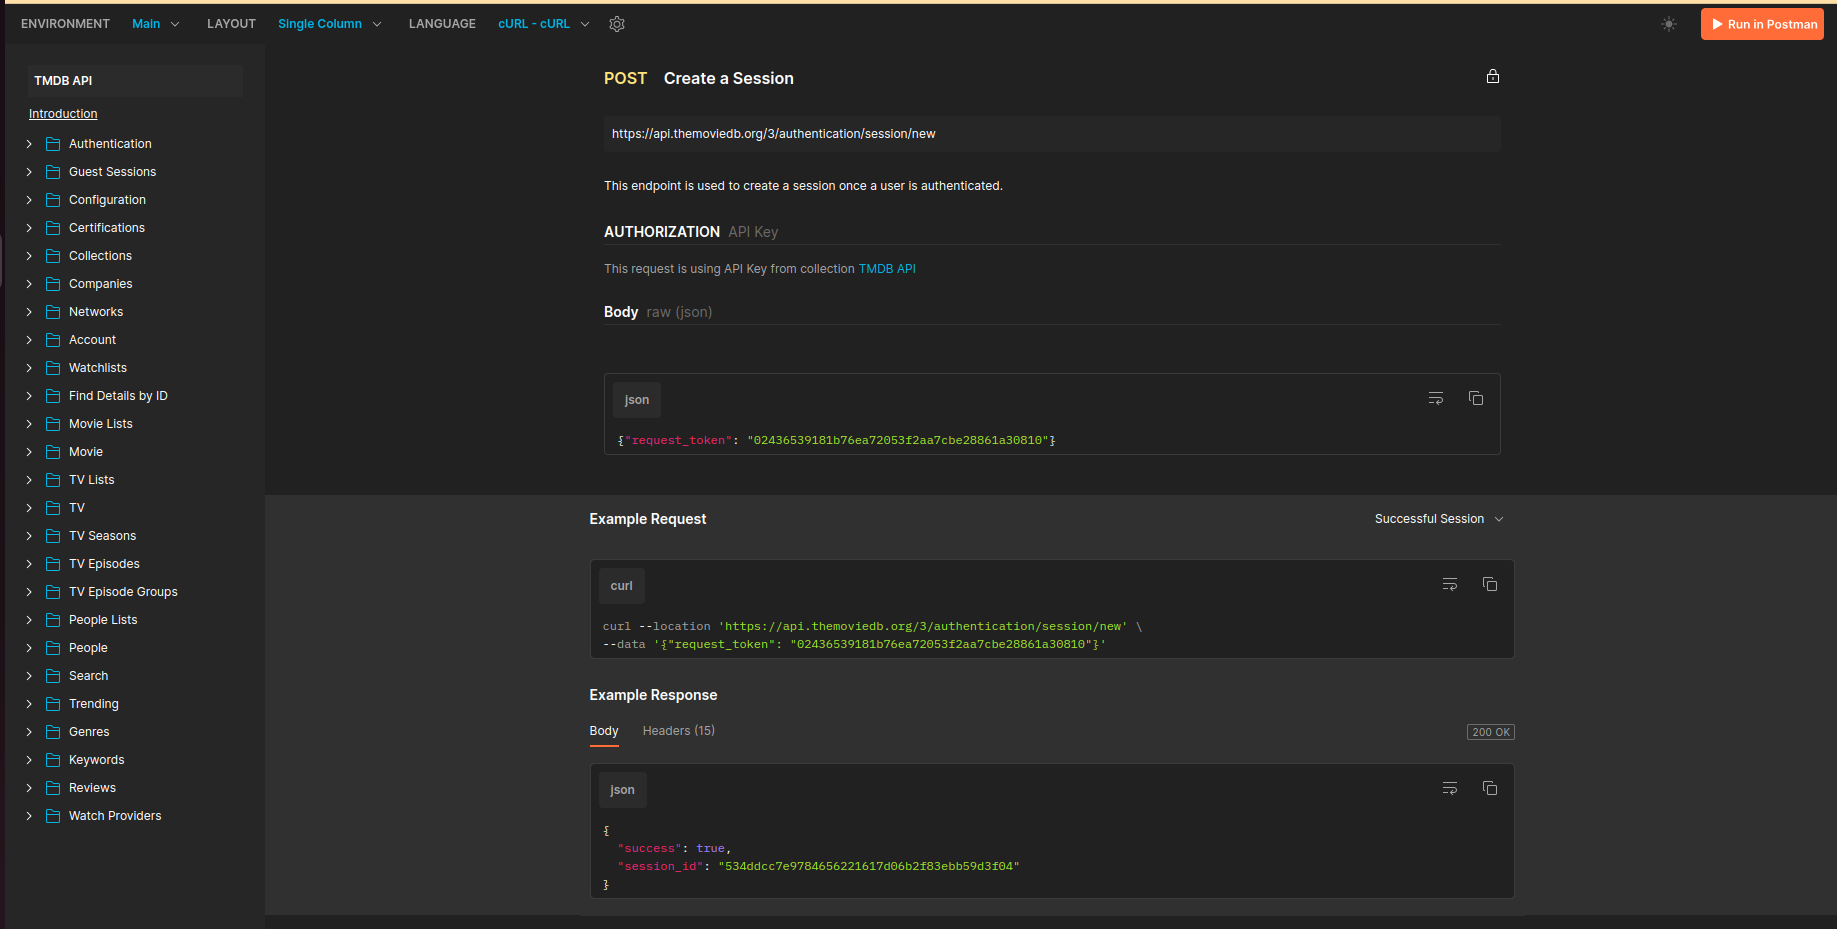
Task: Expand the Configuration folder chevron
Action: (29, 200)
